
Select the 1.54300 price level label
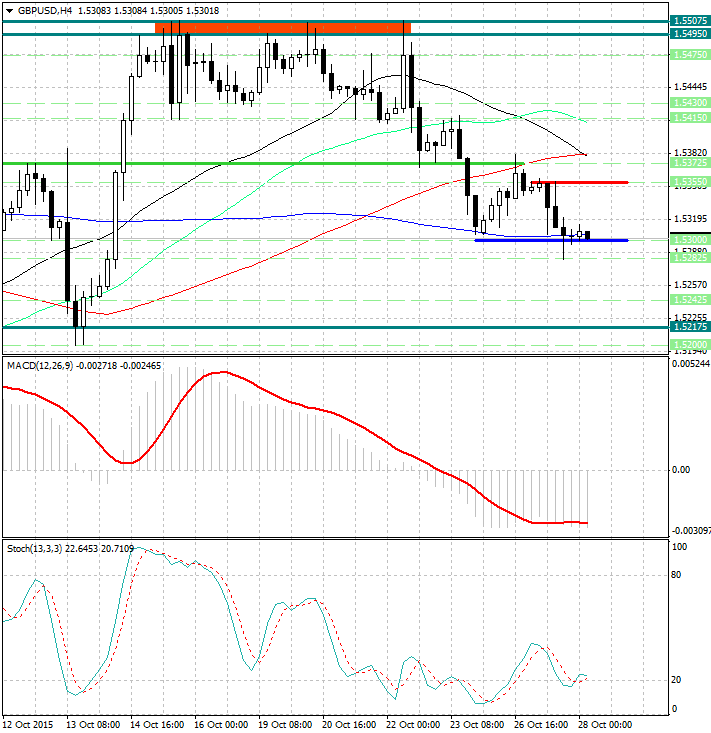pyautogui.click(x=690, y=102)
